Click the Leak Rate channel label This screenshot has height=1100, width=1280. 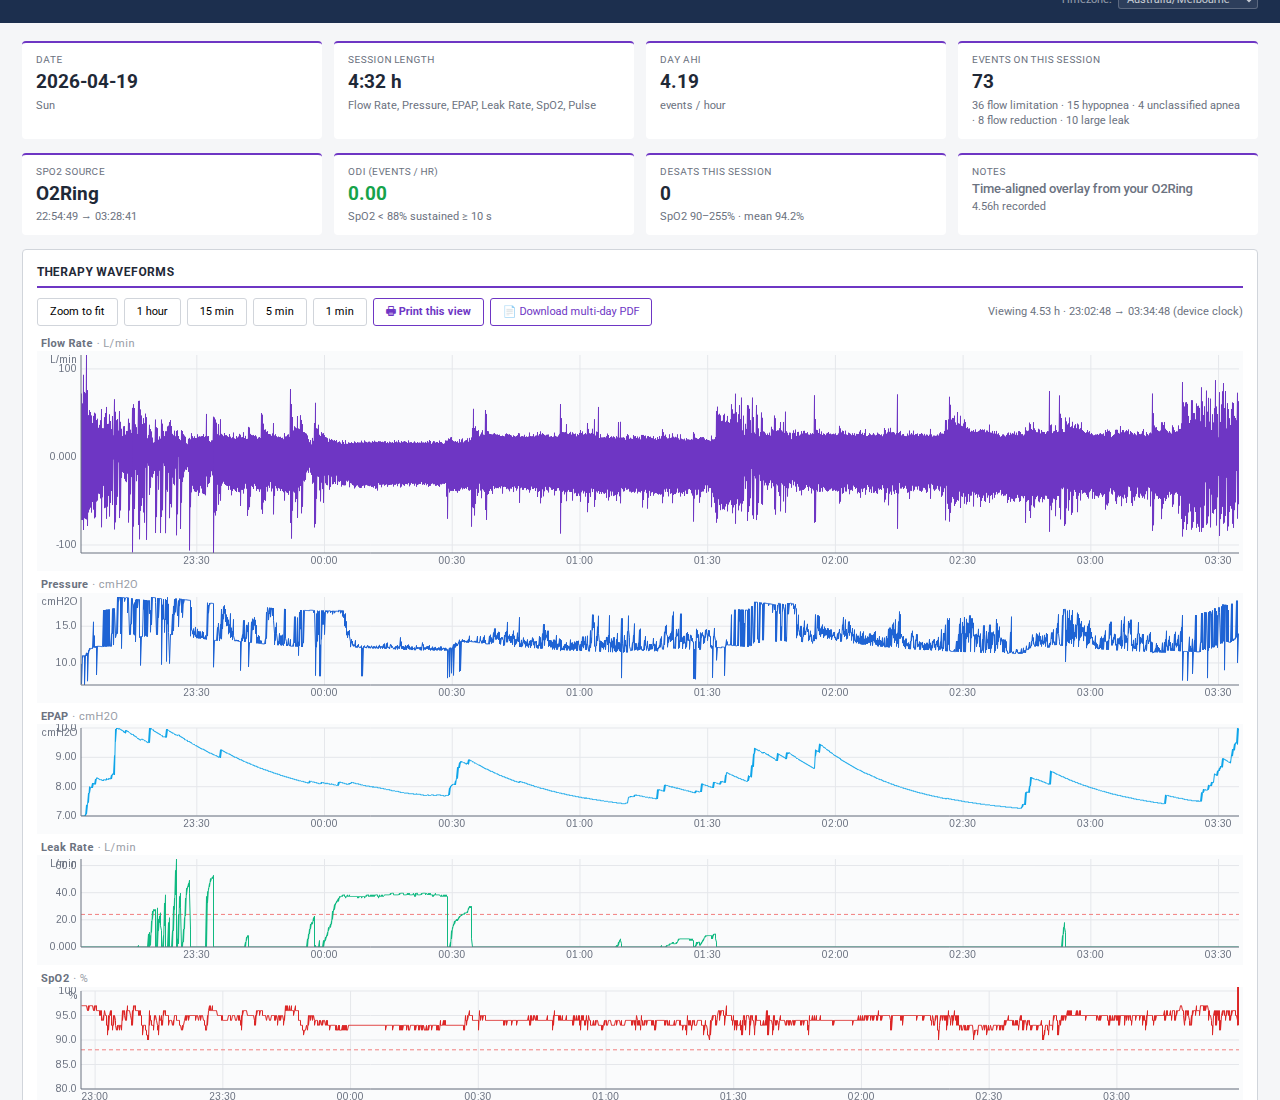pos(66,847)
